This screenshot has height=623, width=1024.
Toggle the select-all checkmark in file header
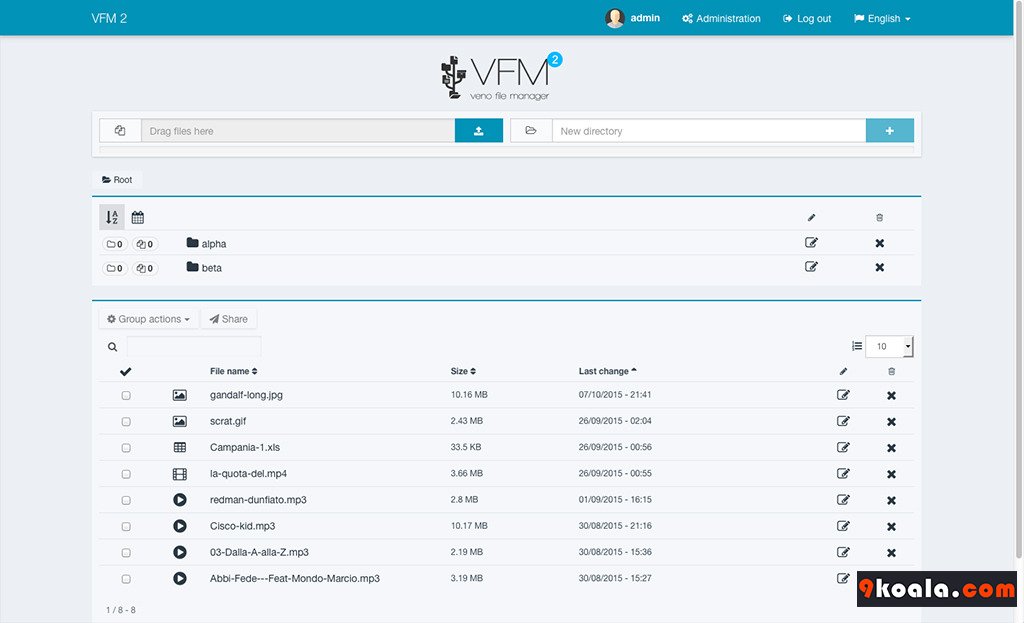point(125,372)
